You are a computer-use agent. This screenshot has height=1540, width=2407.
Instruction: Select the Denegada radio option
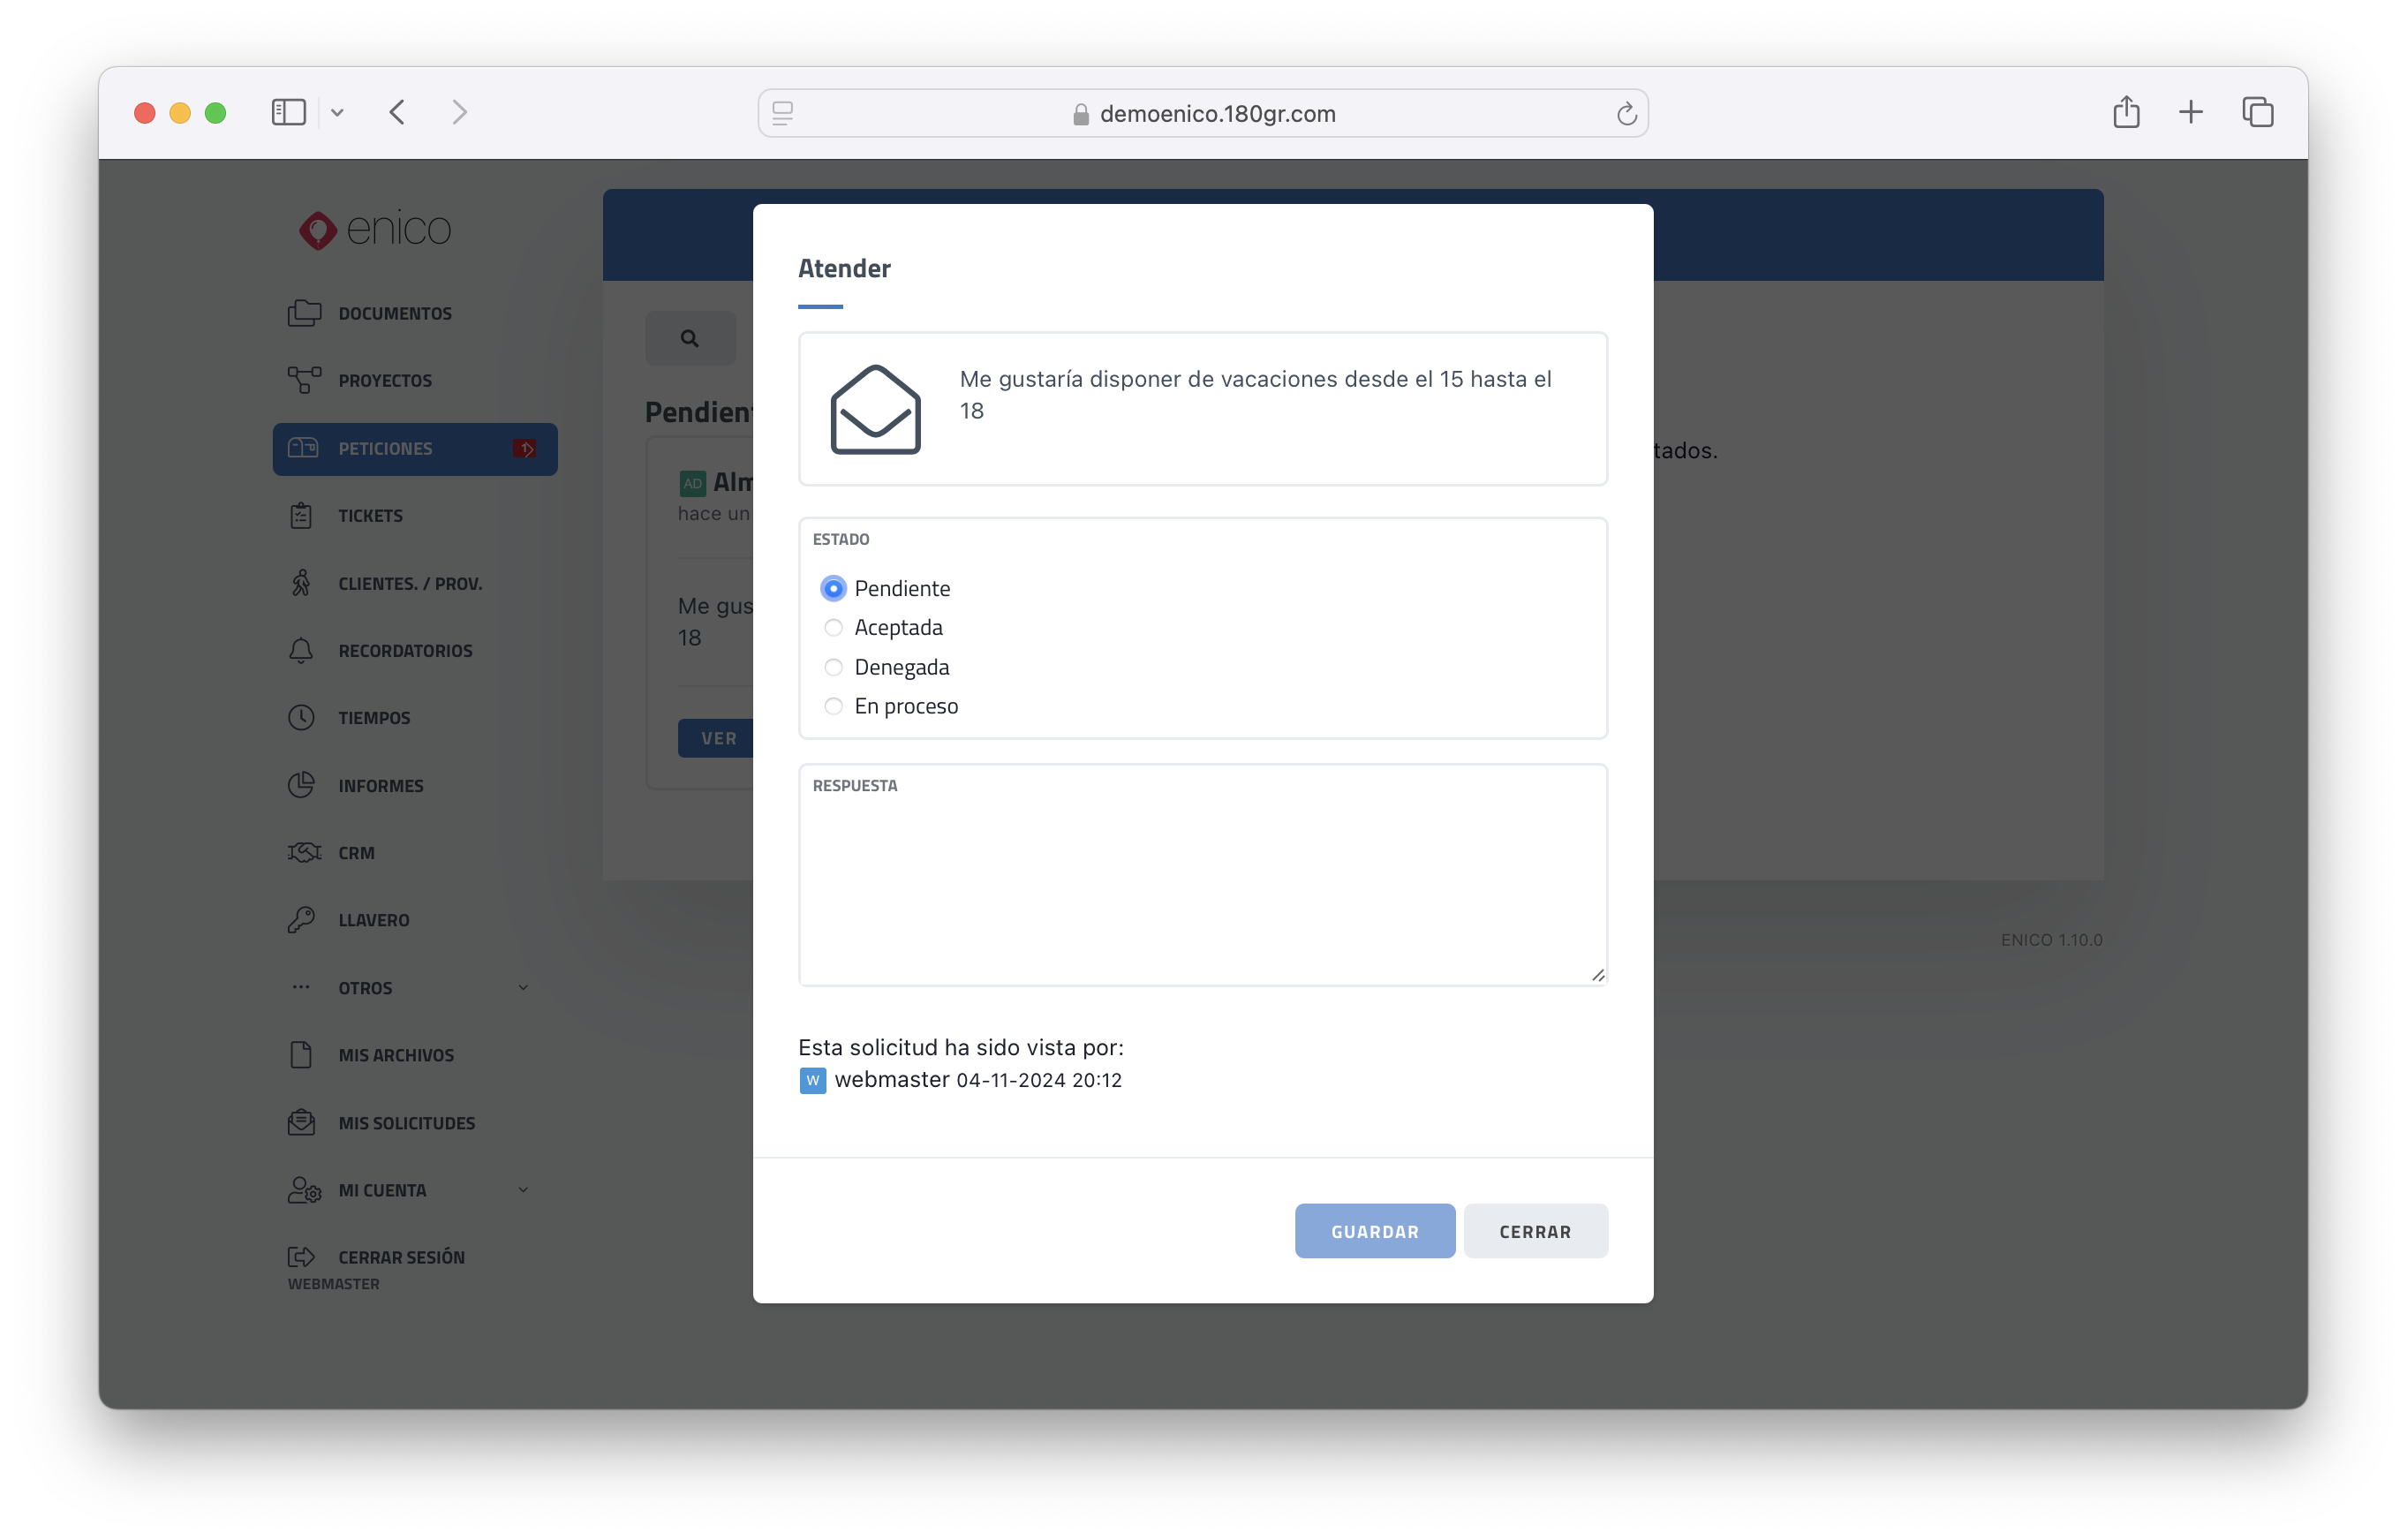(833, 667)
